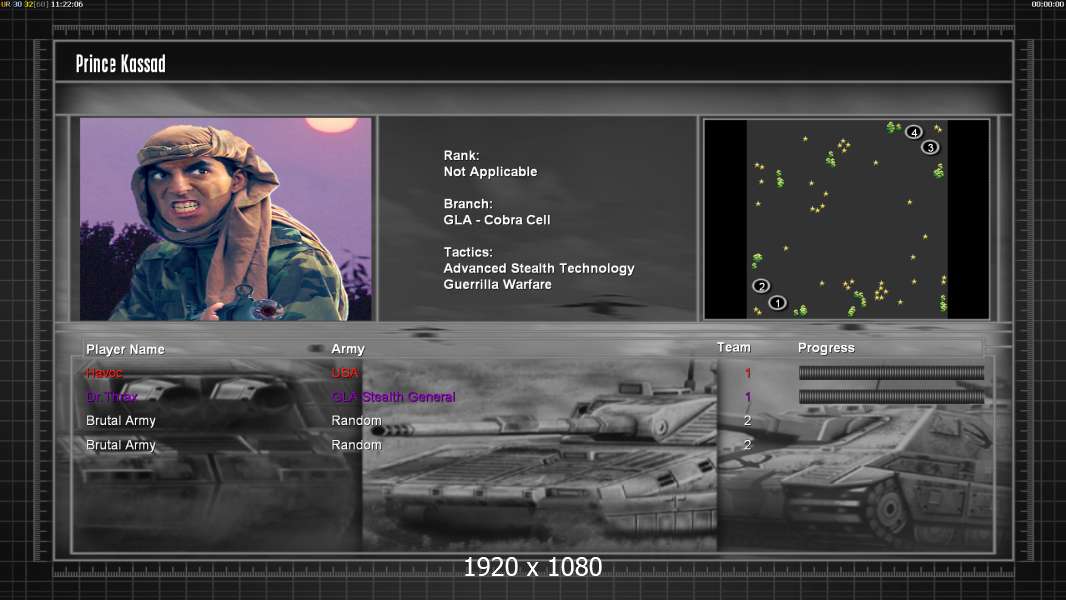Click the player name Havoc

[x=104, y=373]
